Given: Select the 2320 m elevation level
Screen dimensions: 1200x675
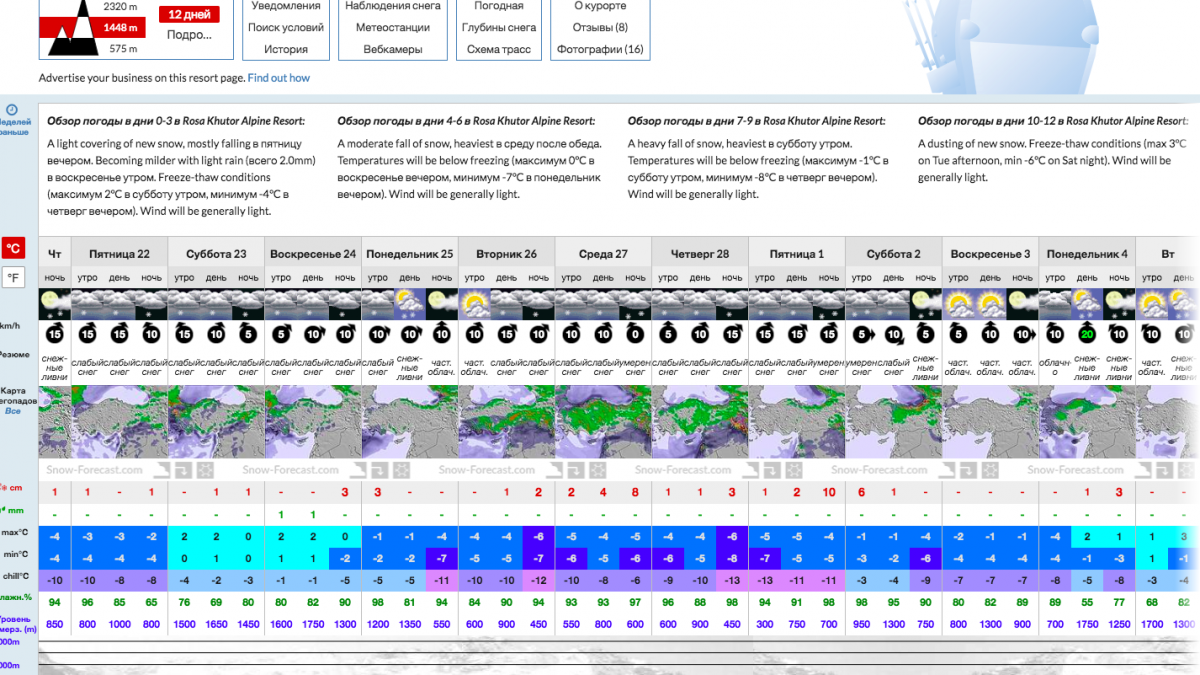Looking at the screenshot, I should [120, 6].
